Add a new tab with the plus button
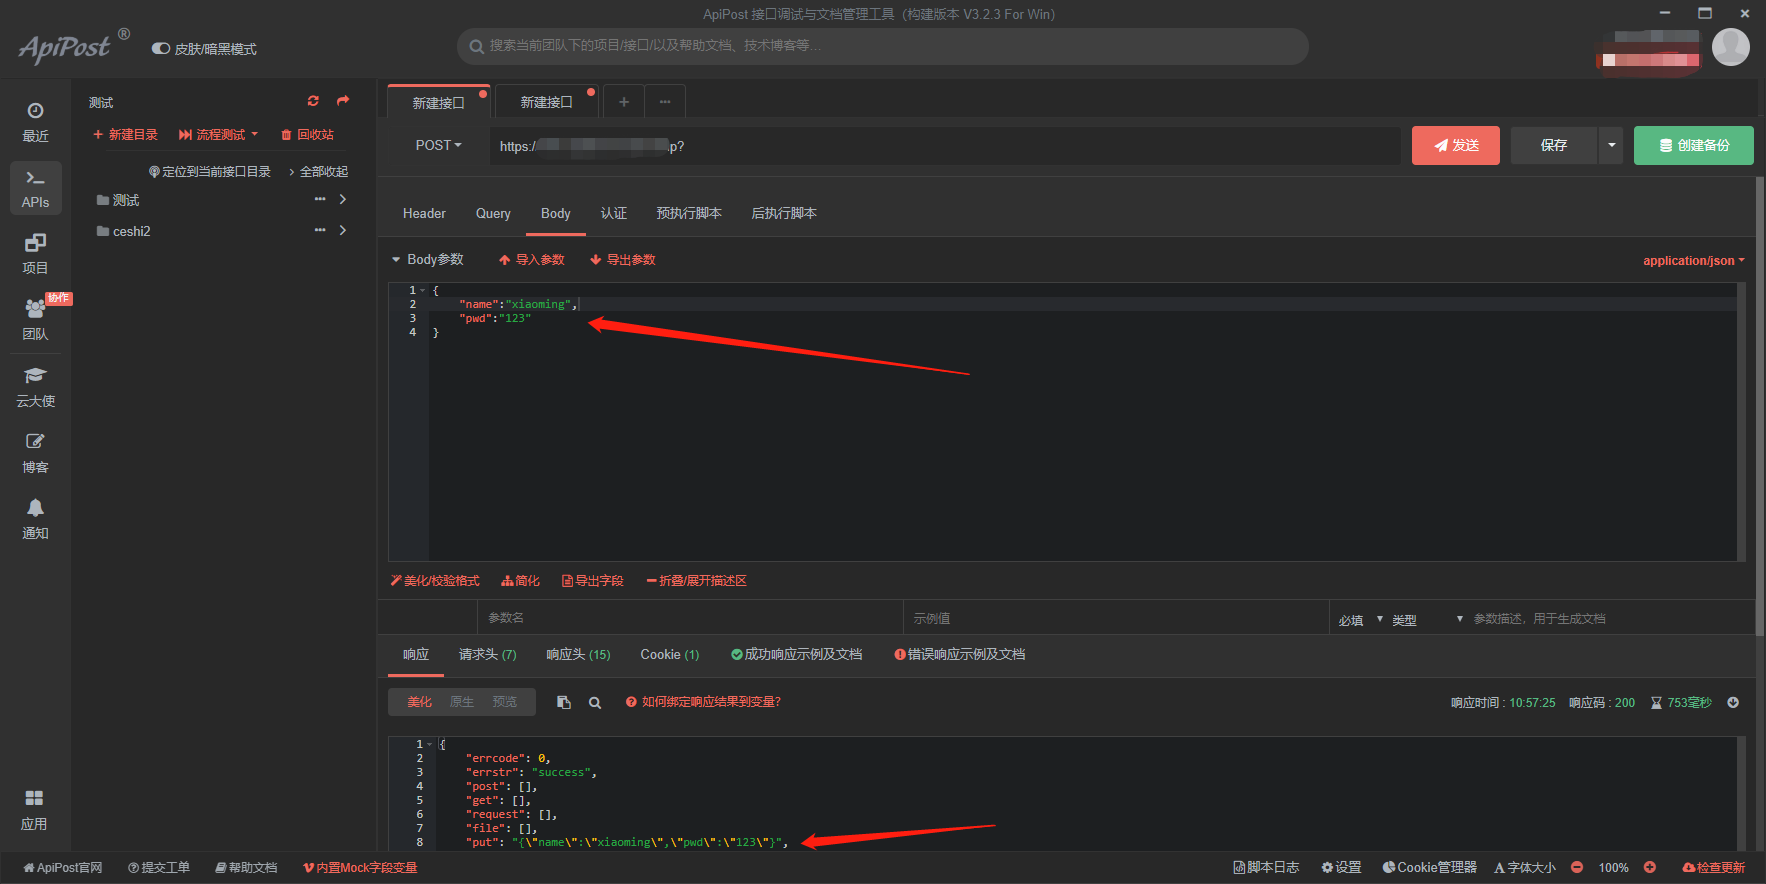The height and width of the screenshot is (884, 1766). (624, 101)
